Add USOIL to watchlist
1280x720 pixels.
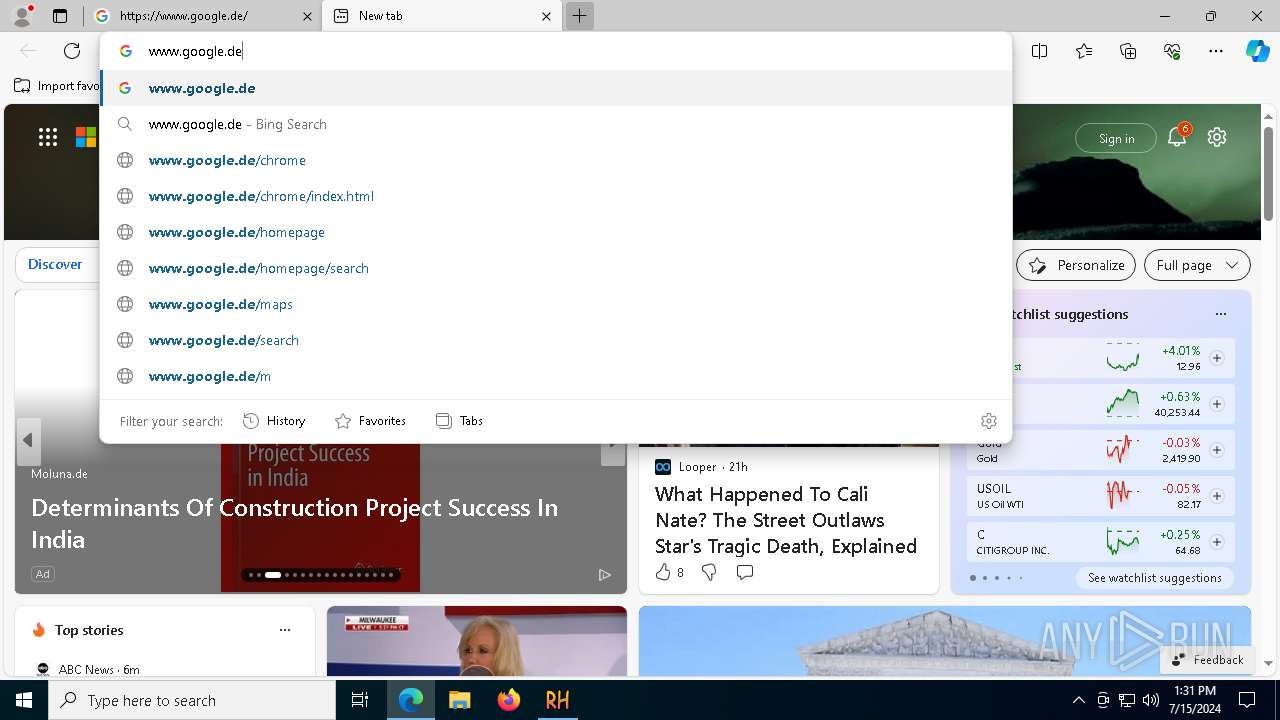pos(1217,496)
